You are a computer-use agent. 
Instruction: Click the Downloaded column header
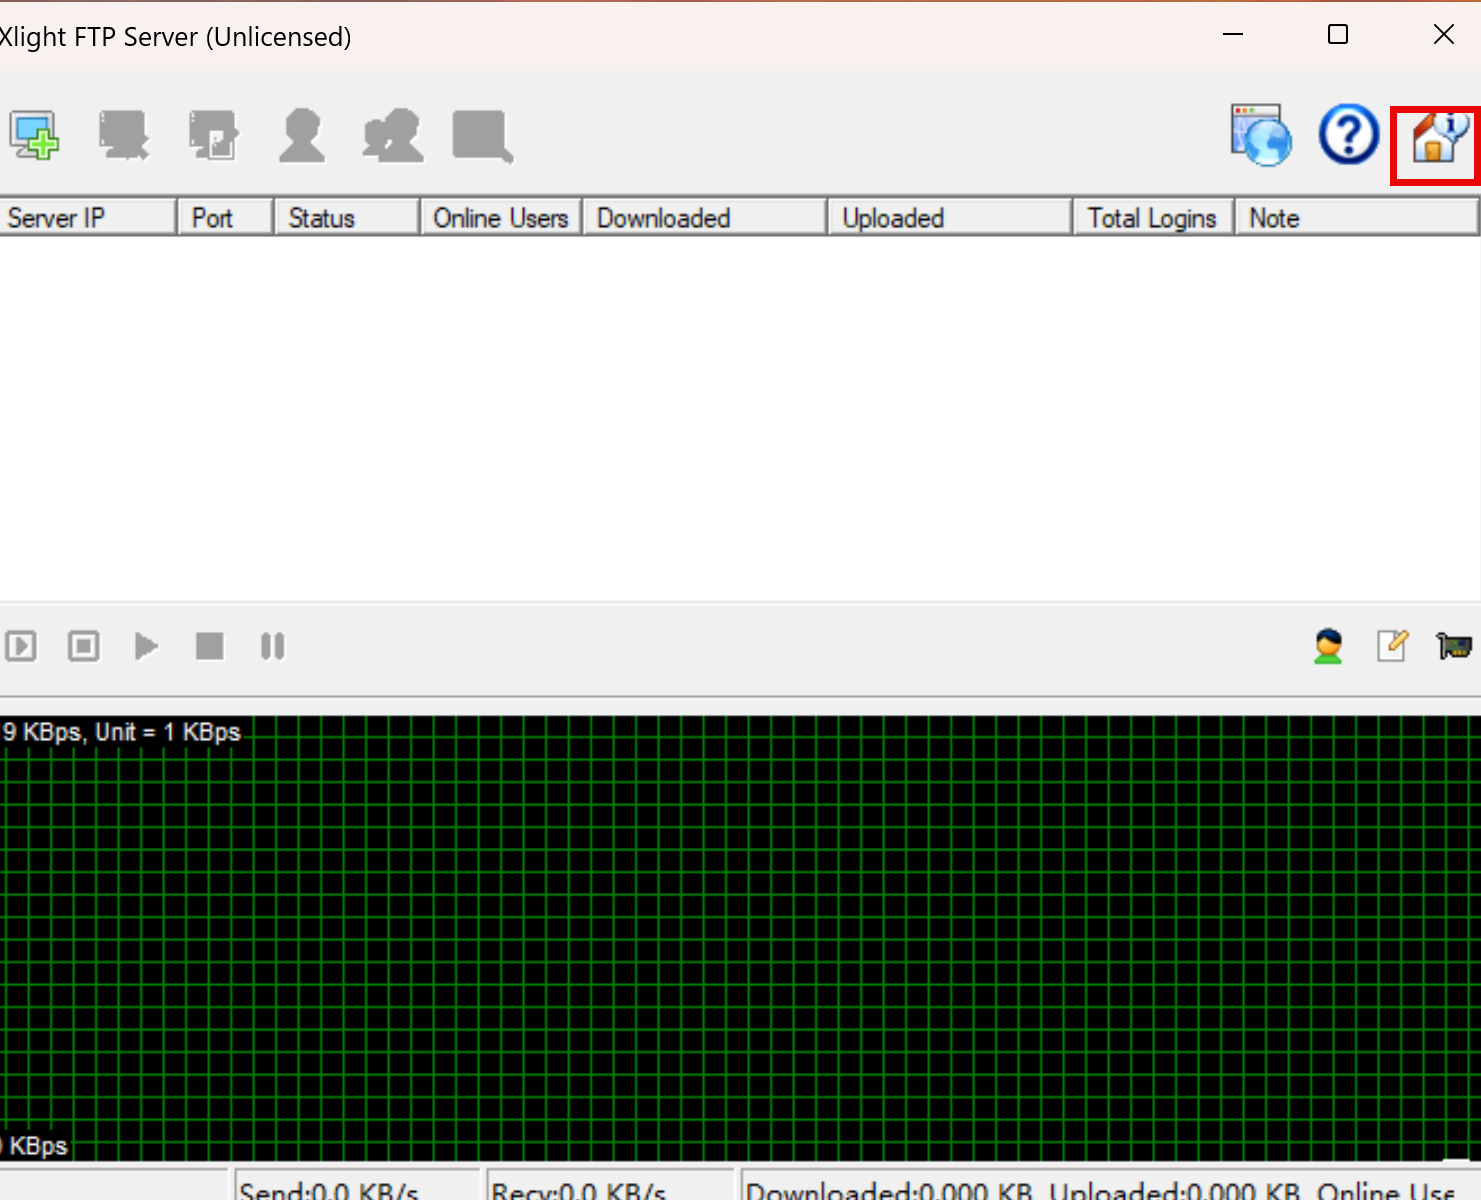point(704,218)
